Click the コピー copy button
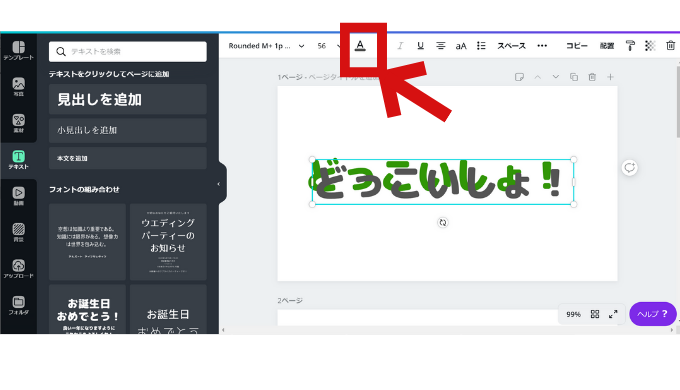This screenshot has height=390, width=680. click(x=577, y=46)
